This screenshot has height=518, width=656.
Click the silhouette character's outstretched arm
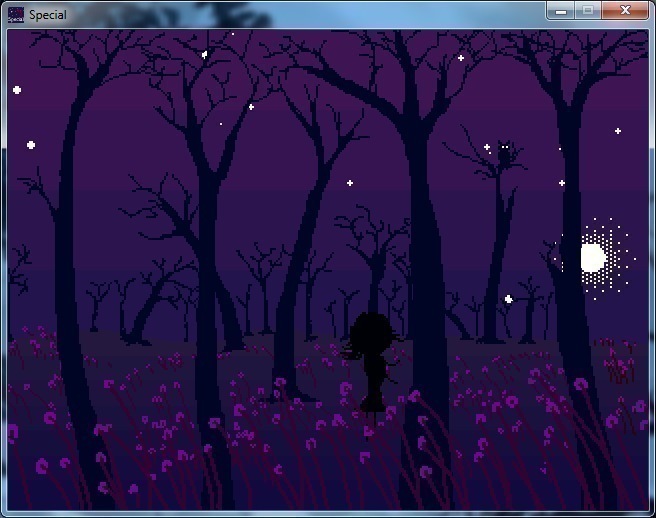point(351,352)
